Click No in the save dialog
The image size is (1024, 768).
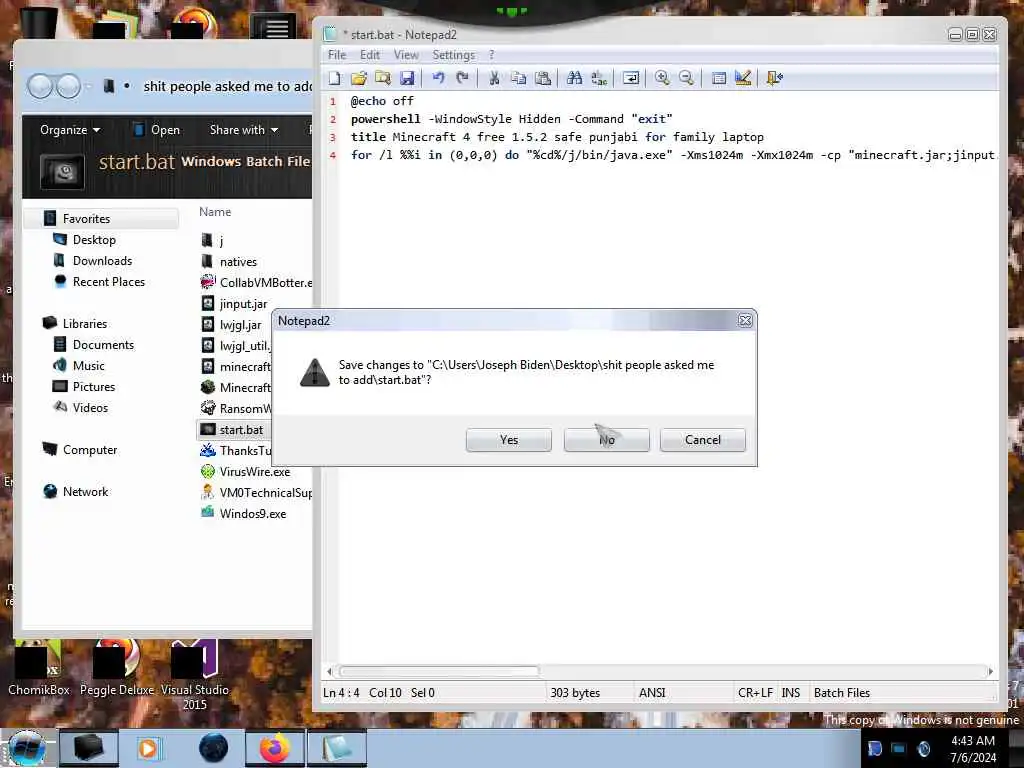(607, 440)
